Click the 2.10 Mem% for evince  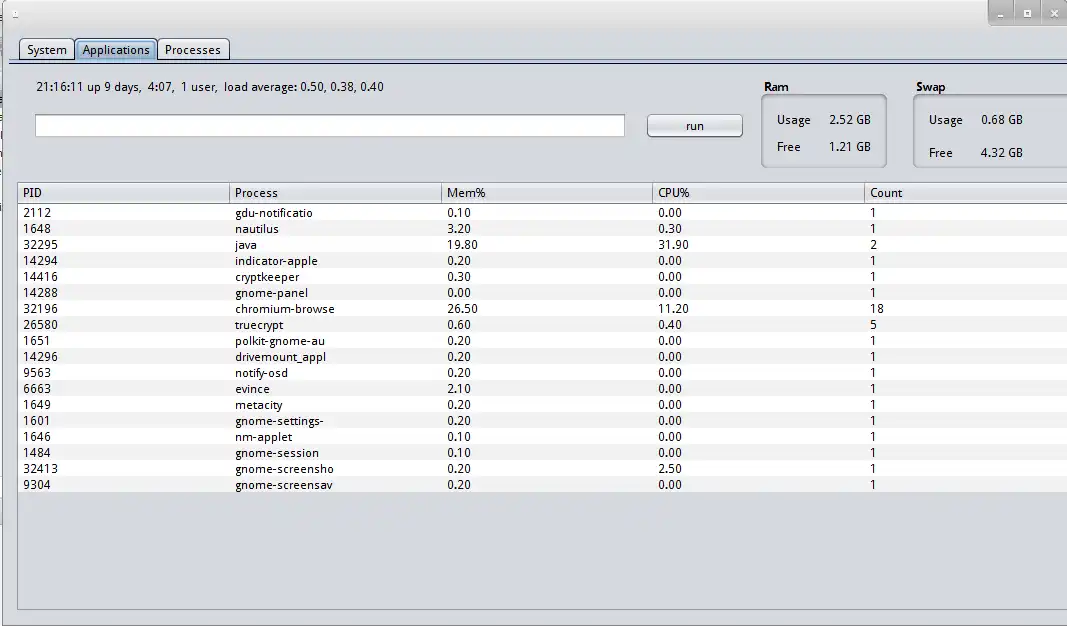pos(459,389)
